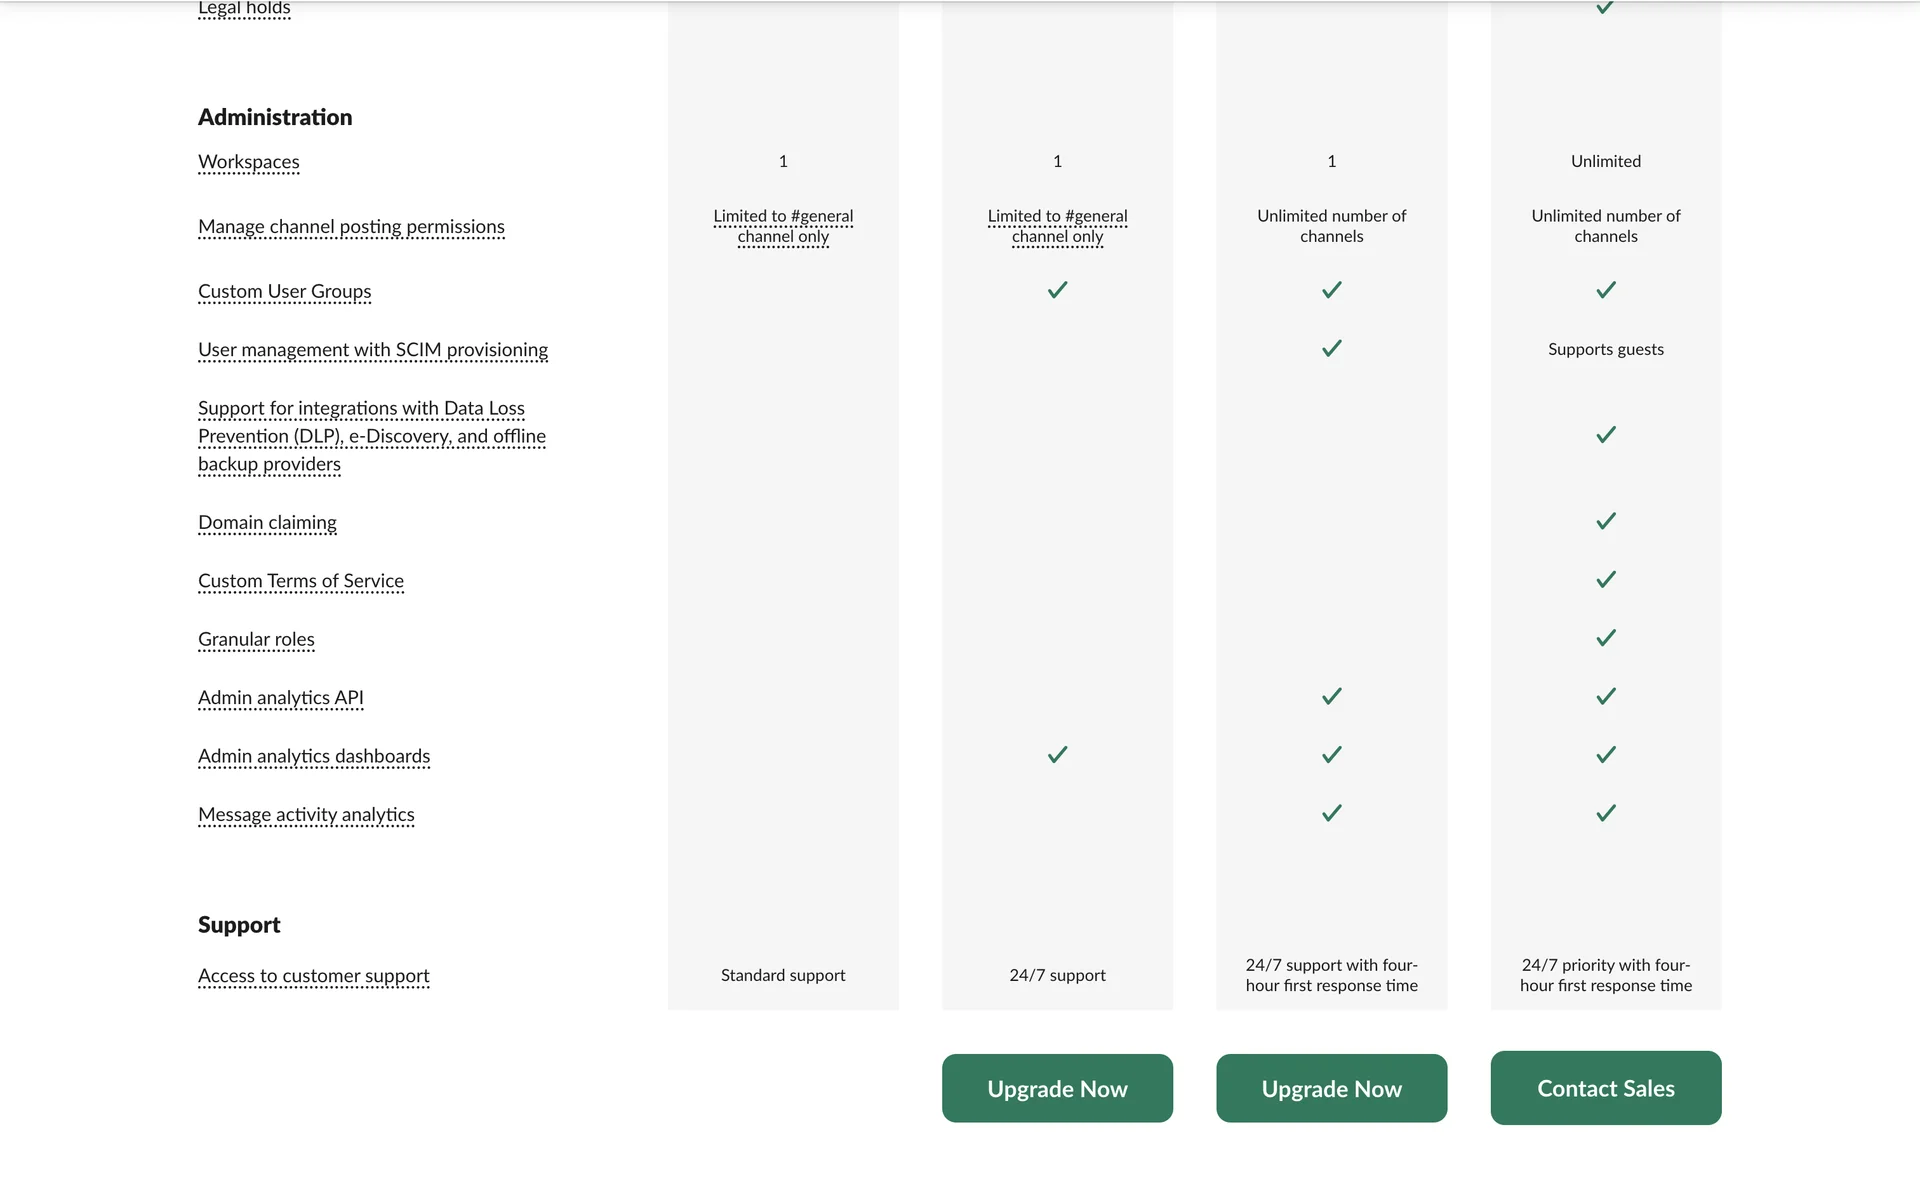Click the Custom Terms of Service checkmark
This screenshot has height=1200, width=1920.
click(x=1606, y=580)
